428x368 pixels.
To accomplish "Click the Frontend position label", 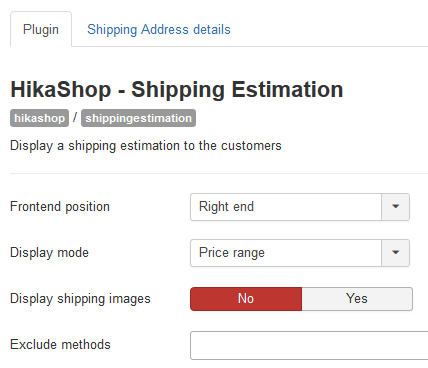I will click(60, 207).
